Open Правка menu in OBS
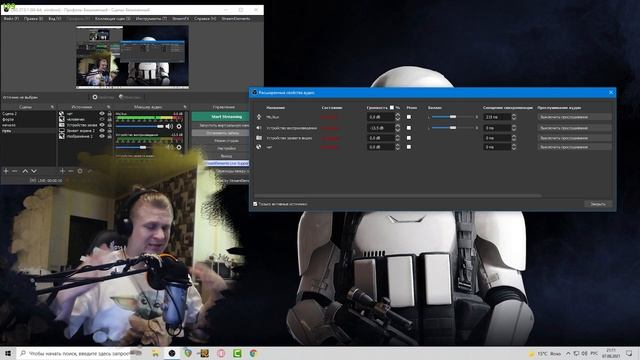 pyautogui.click(x=33, y=19)
